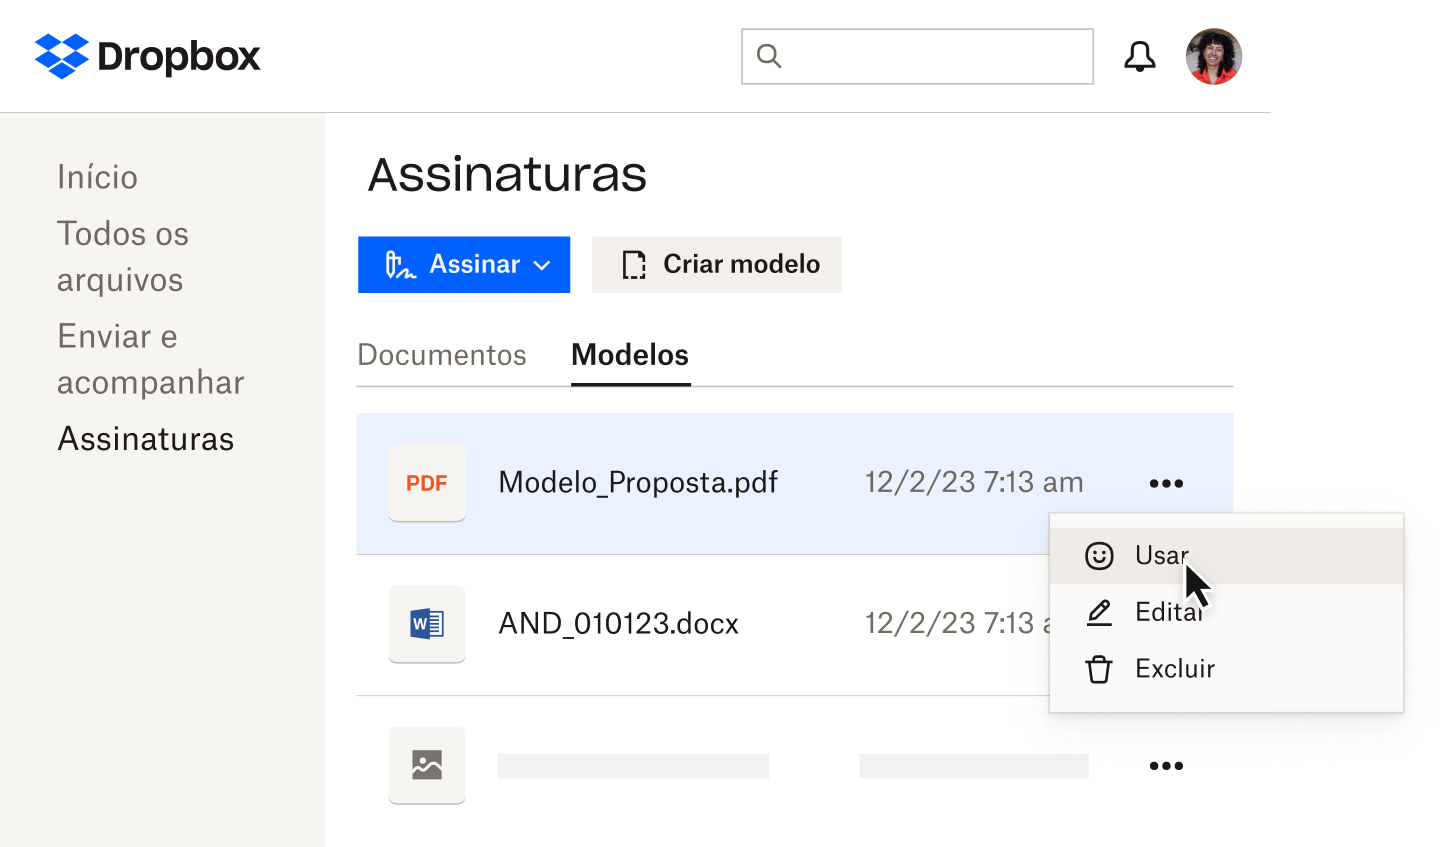Click the Word document icon for AND_010123.docx

coord(427,623)
